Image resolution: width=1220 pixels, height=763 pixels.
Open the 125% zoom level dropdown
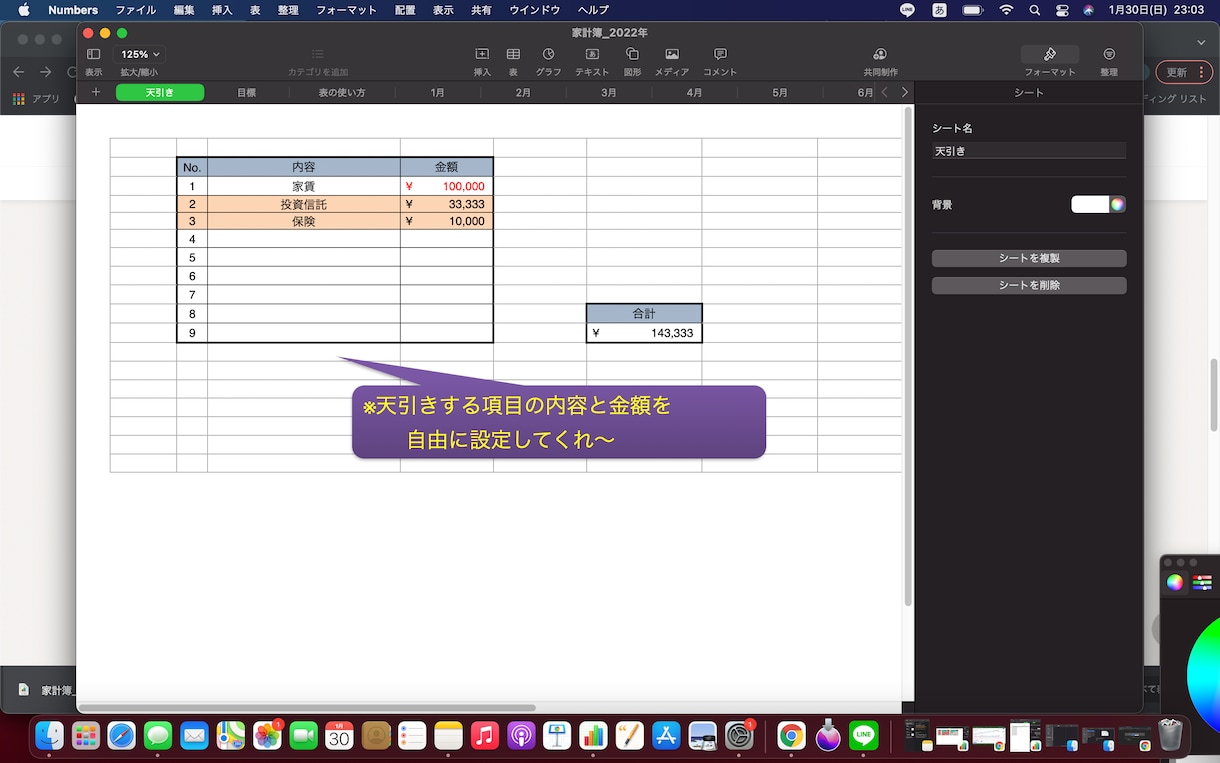tap(141, 54)
